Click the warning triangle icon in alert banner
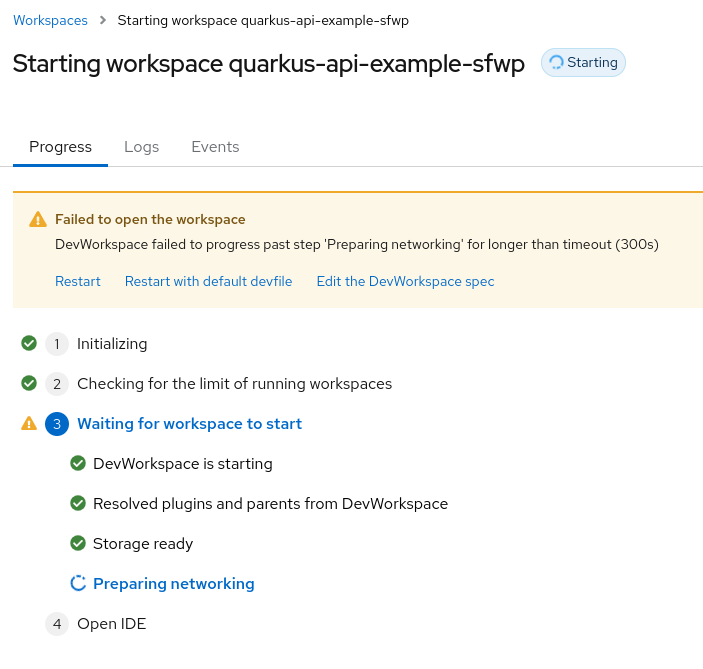Screen dimensions: 703x669 [38, 220]
